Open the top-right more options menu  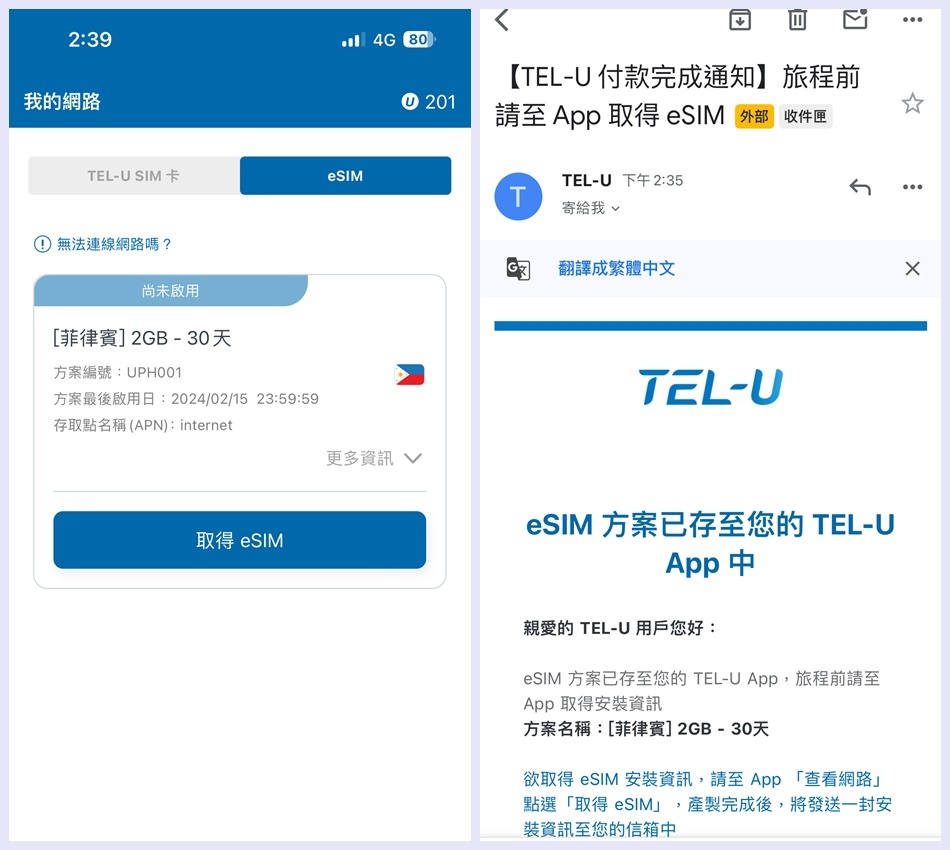tap(912, 19)
